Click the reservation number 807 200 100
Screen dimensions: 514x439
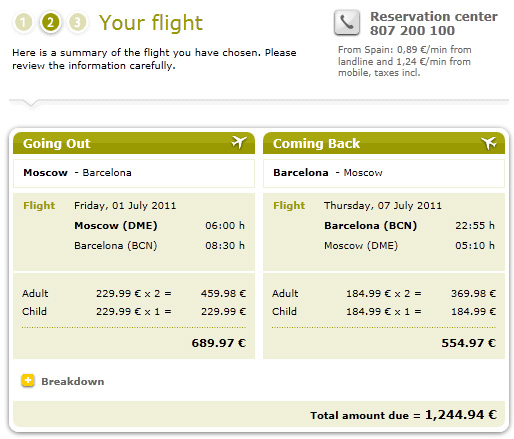[x=412, y=31]
